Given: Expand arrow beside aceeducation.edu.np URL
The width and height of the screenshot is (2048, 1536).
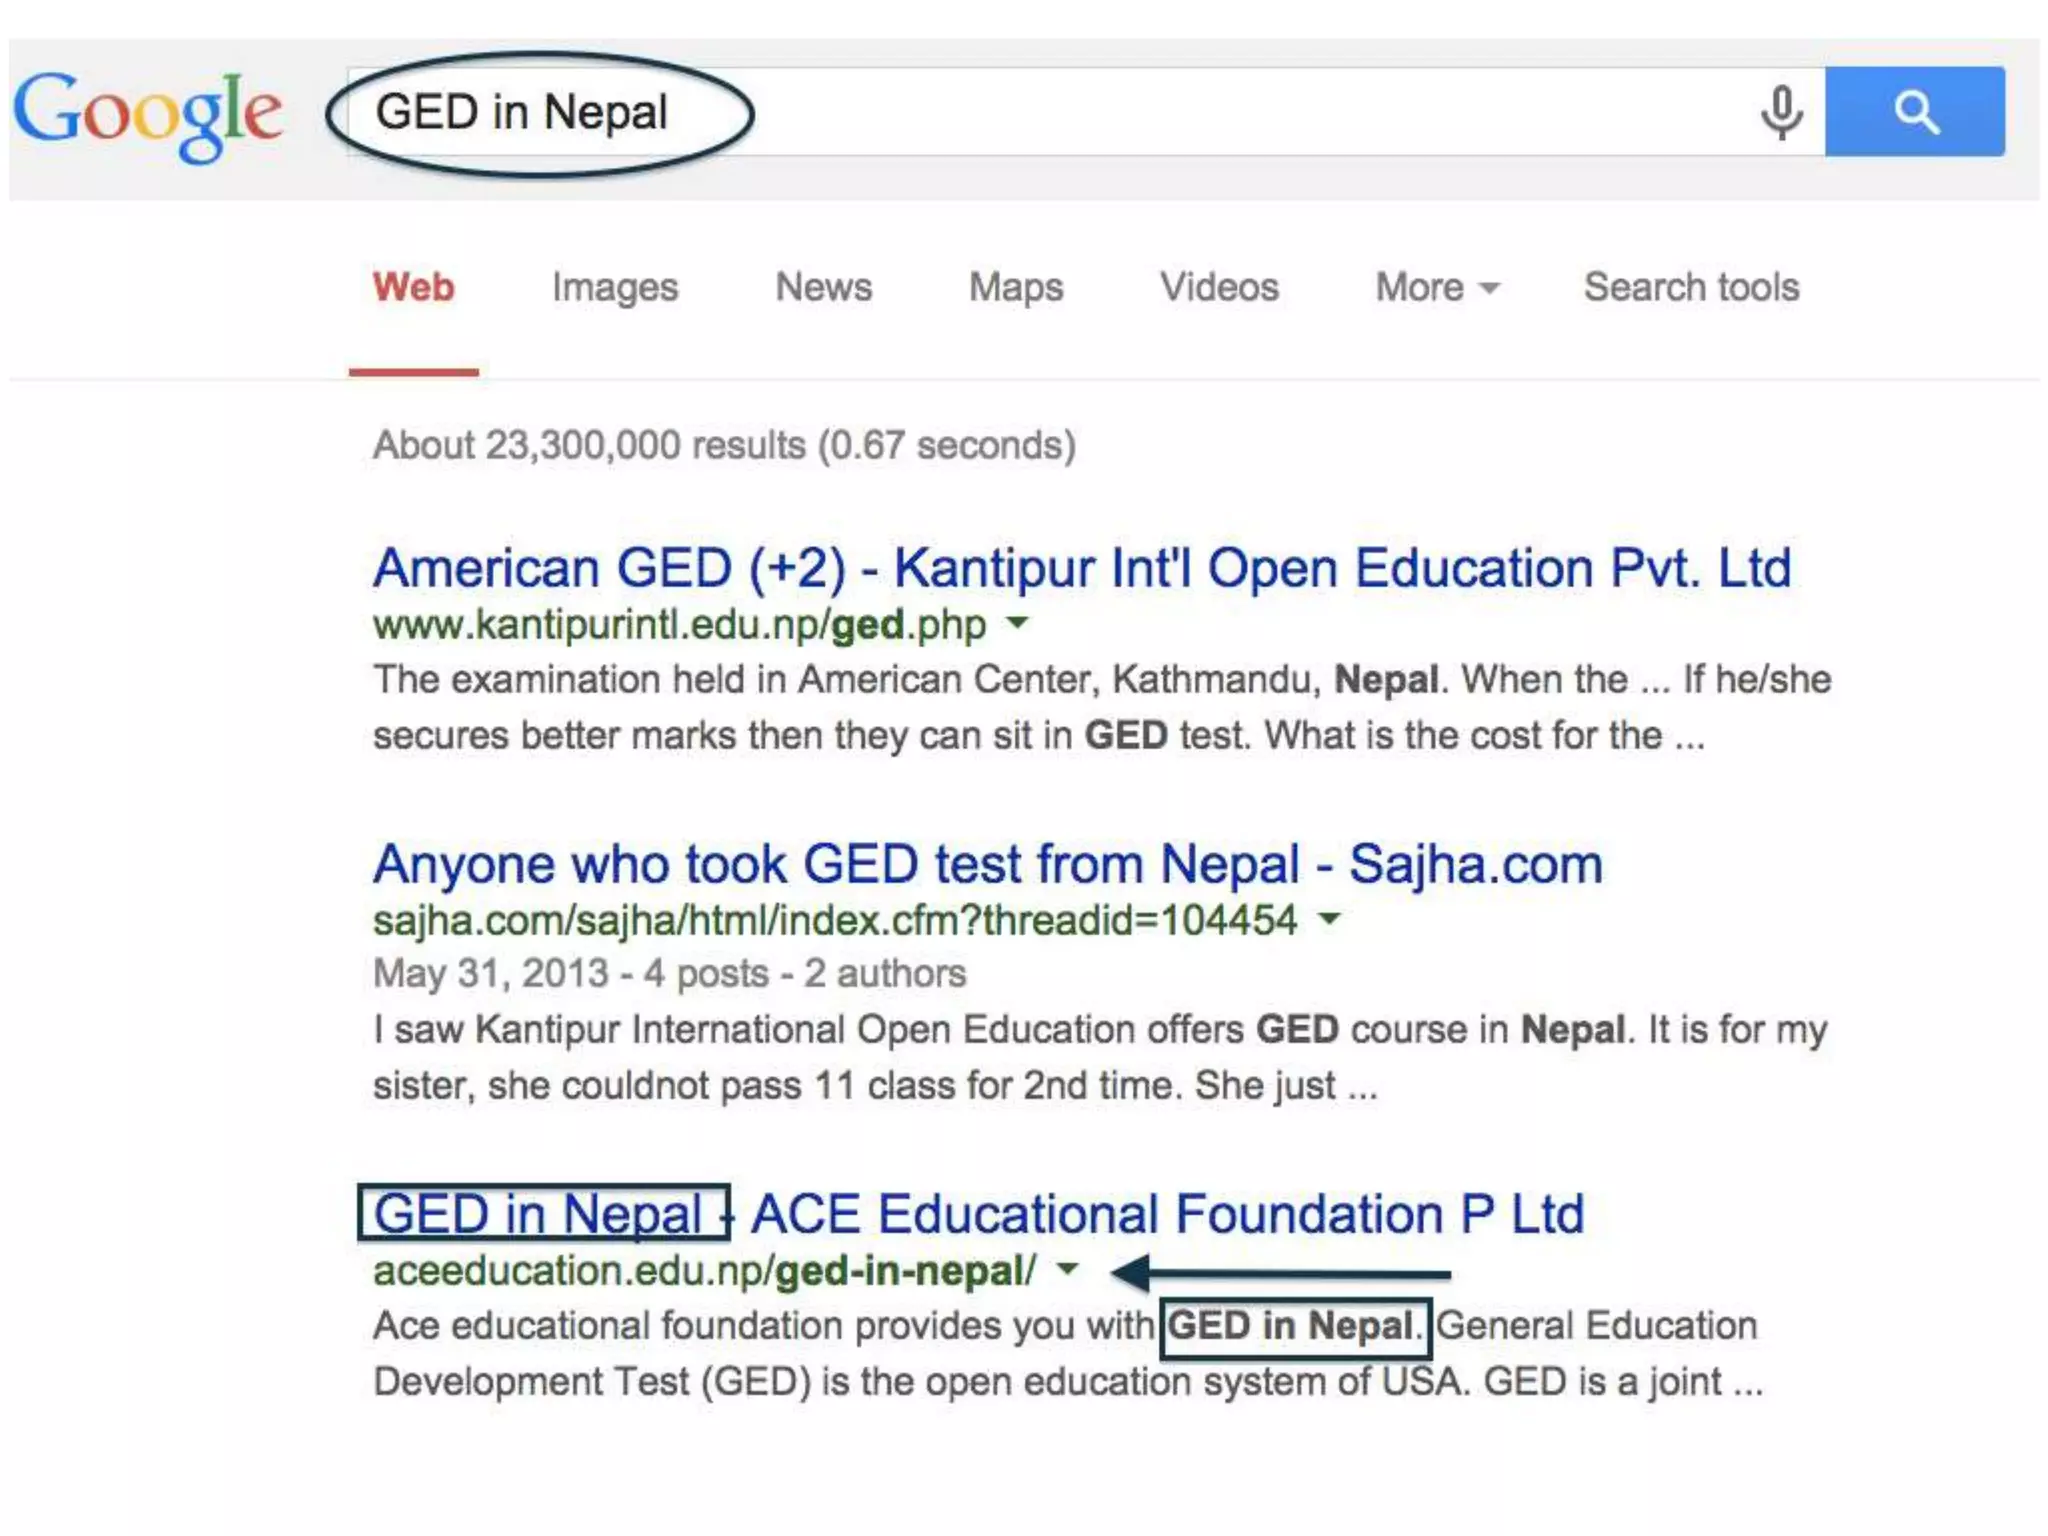Looking at the screenshot, I should click(1068, 1269).
